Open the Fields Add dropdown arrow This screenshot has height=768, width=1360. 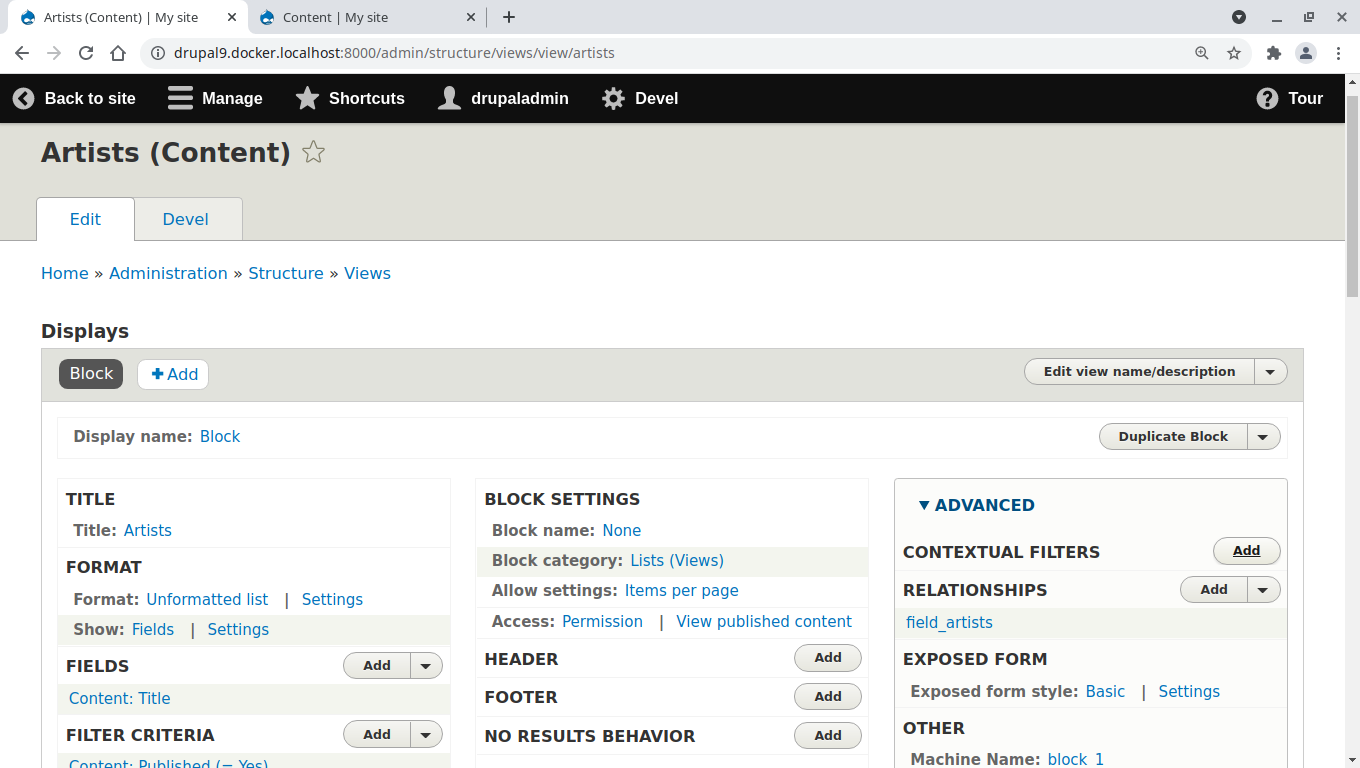[x=425, y=665]
